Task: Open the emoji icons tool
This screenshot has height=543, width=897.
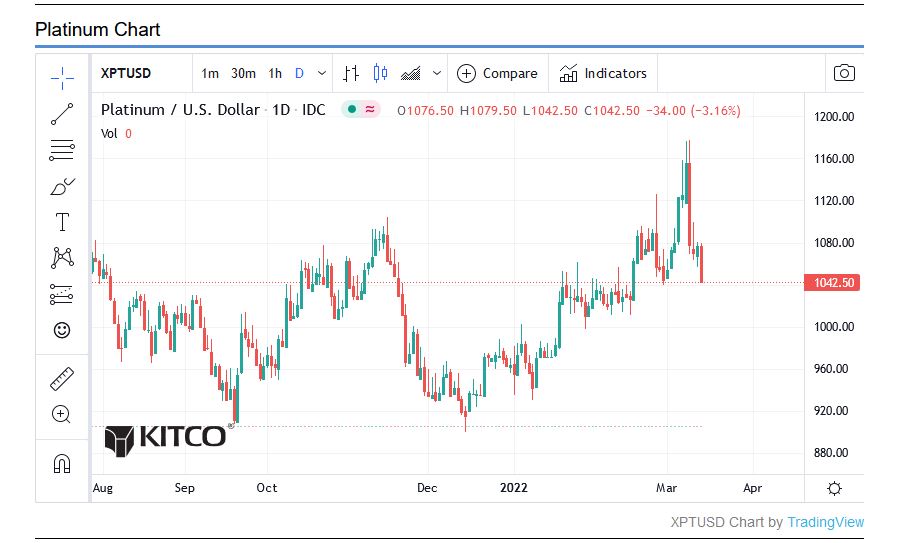Action: click(x=62, y=330)
